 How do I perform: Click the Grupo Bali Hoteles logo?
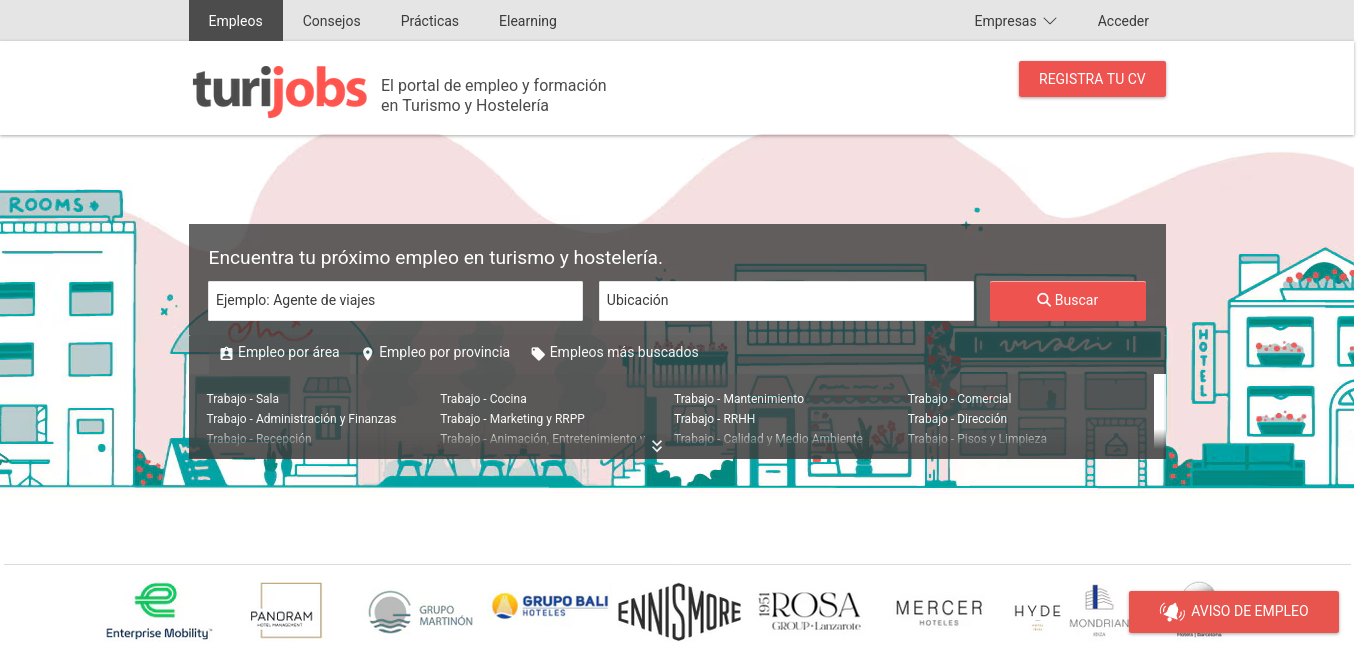550,605
